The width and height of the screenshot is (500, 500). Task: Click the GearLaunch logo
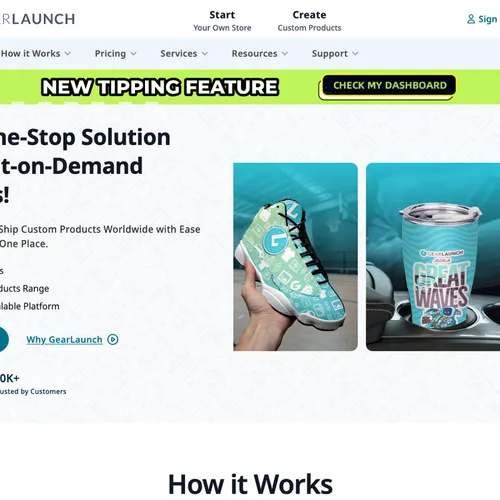click(37, 19)
